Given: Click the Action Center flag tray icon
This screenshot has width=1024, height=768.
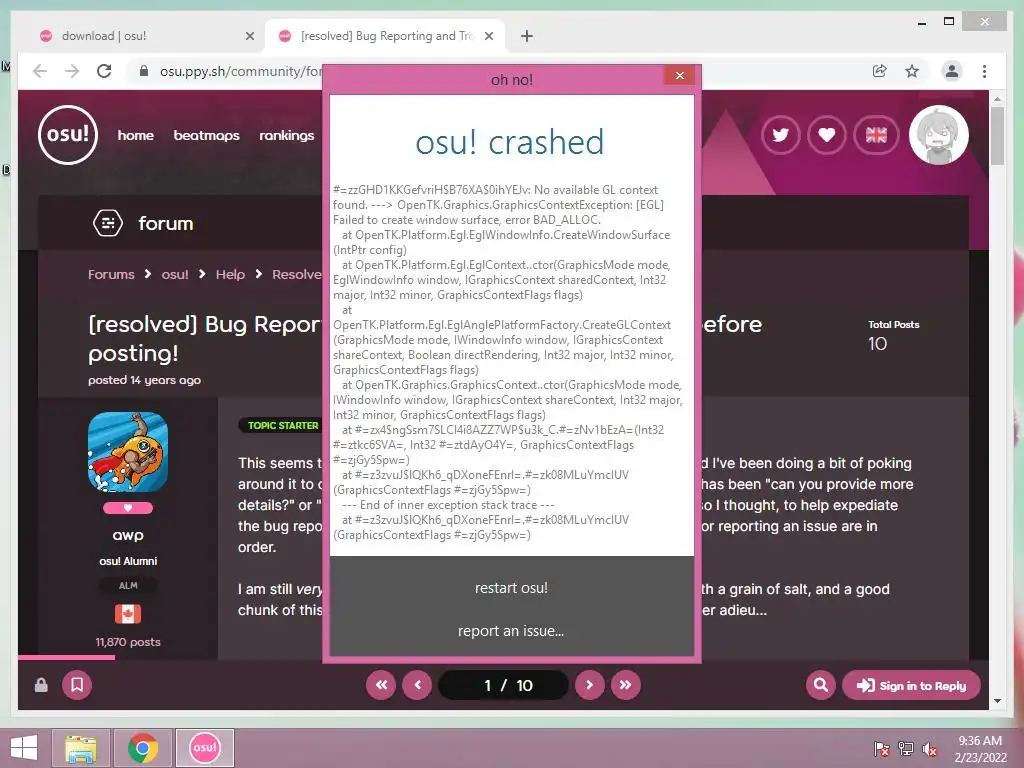Looking at the screenshot, I should pyautogui.click(x=882, y=748).
